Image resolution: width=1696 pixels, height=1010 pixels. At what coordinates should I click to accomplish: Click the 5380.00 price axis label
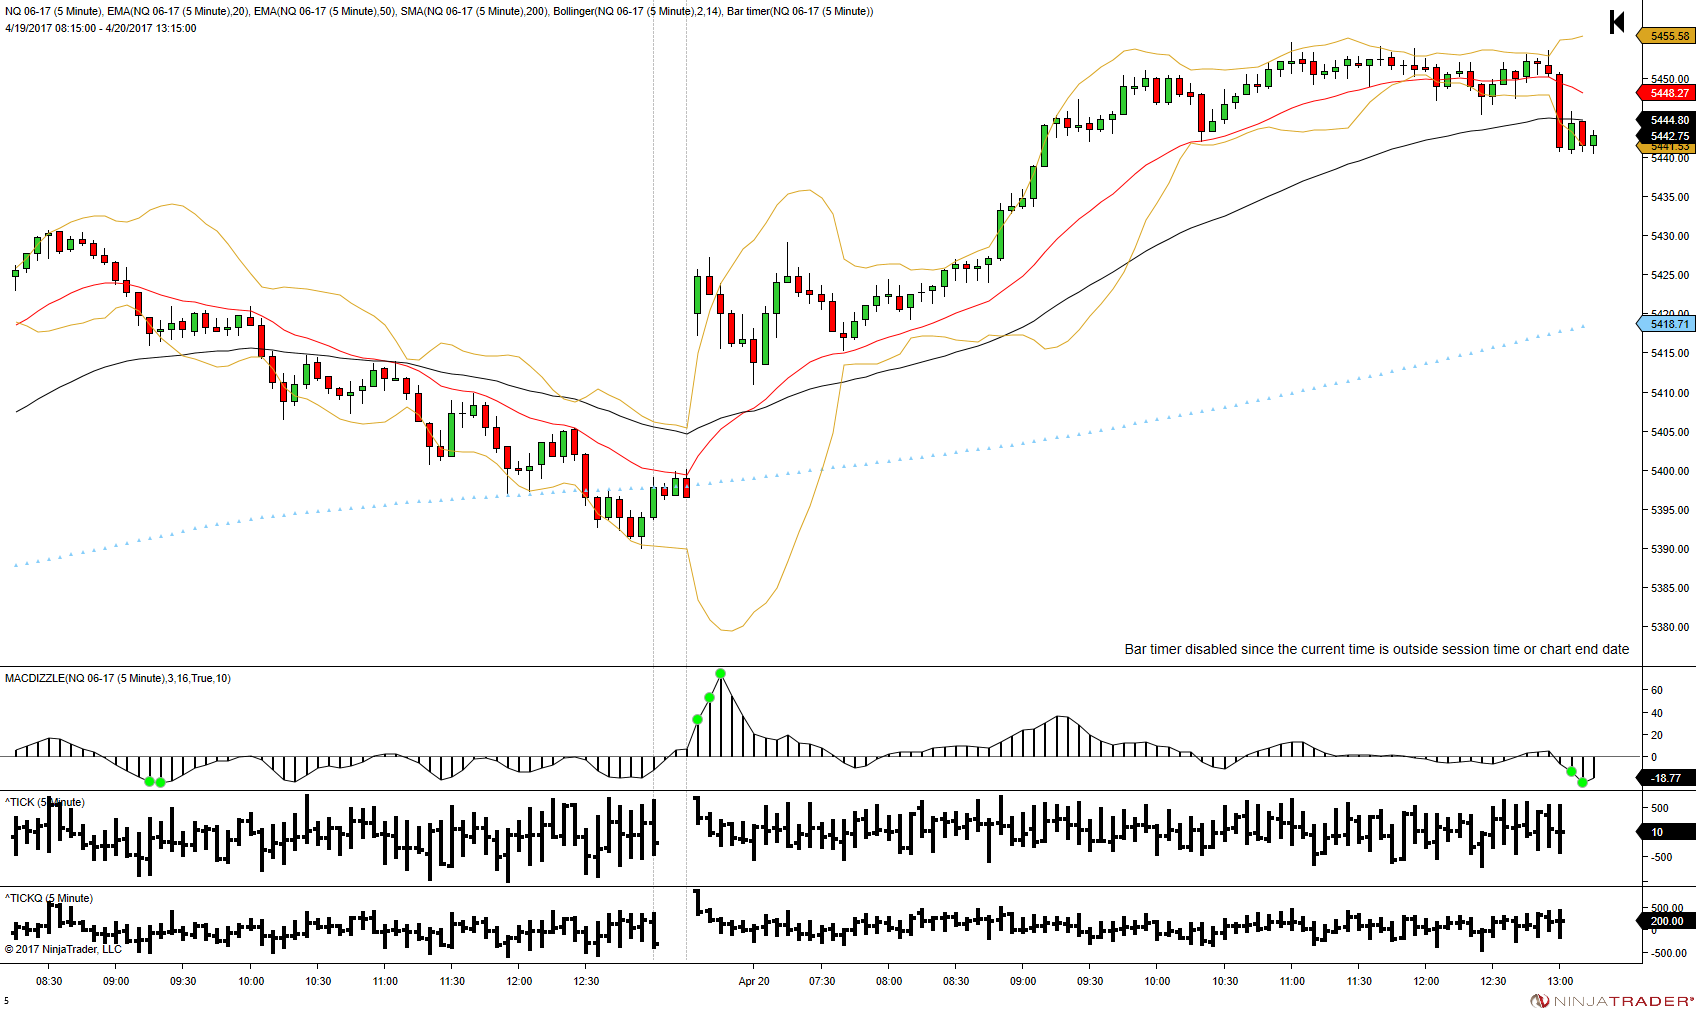pyautogui.click(x=1670, y=627)
